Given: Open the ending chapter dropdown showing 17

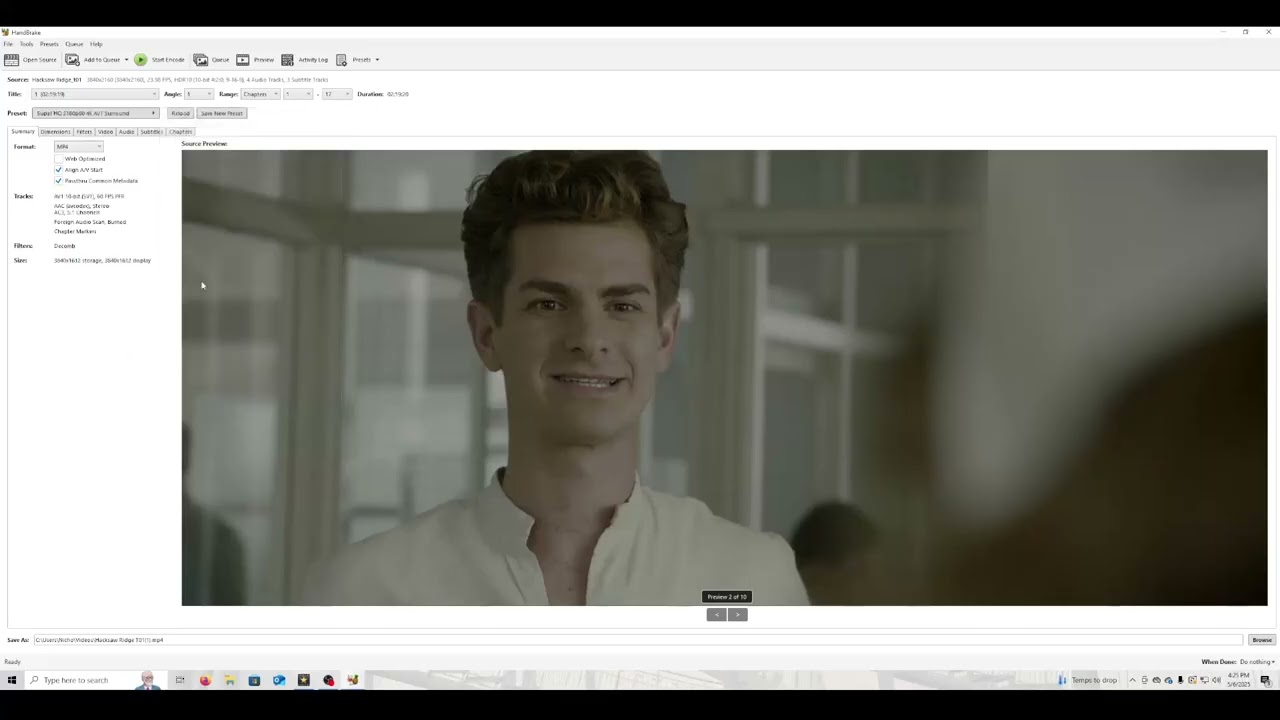Looking at the screenshot, I should (336, 94).
